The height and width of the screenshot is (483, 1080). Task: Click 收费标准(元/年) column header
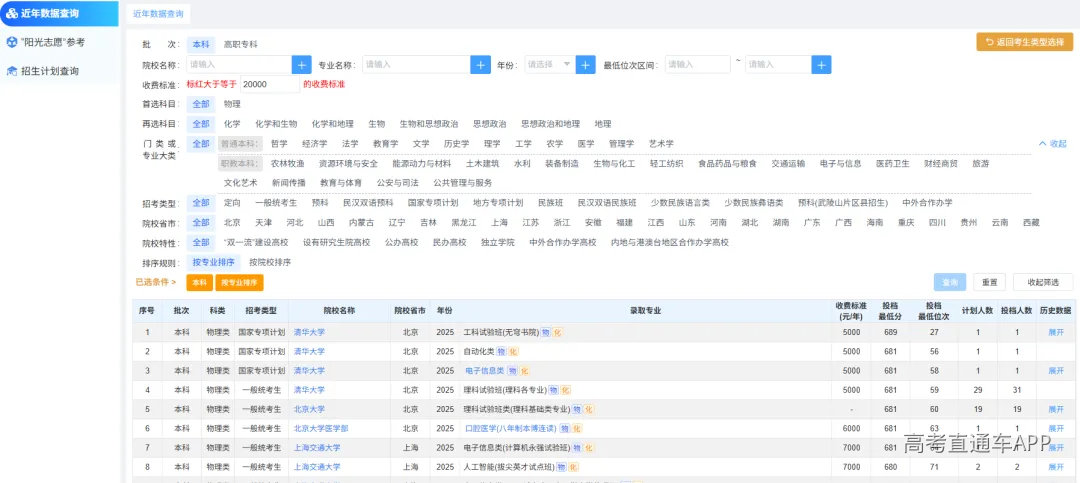pyautogui.click(x=851, y=311)
